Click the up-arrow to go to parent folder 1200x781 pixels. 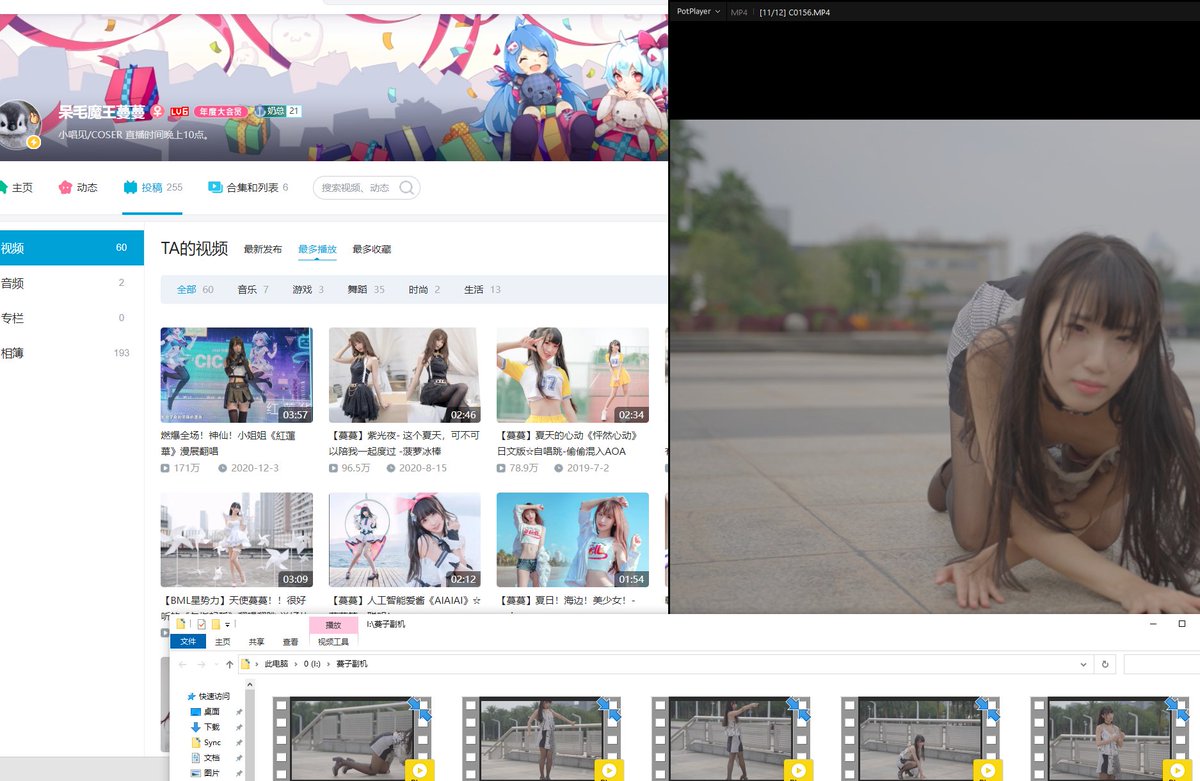pyautogui.click(x=230, y=662)
